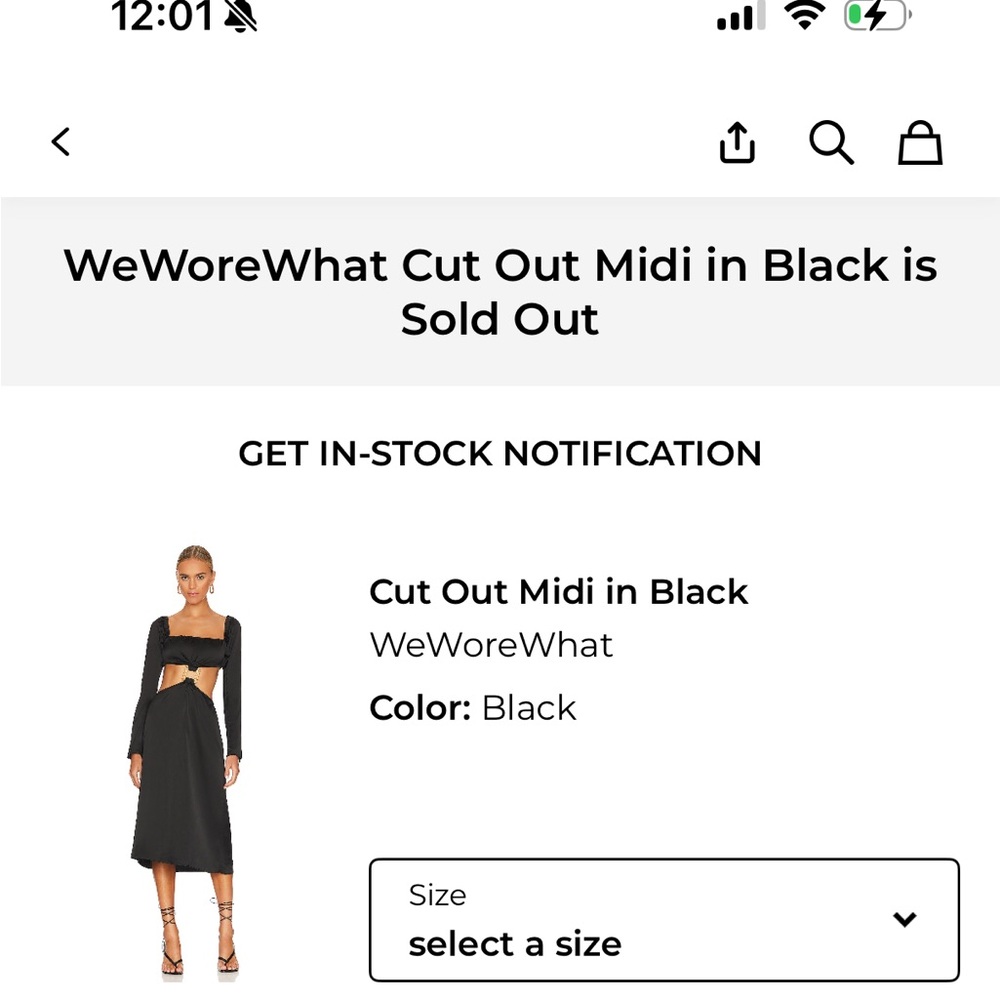
Task: Open the WeWoreWhat brand link
Action: click(x=491, y=645)
